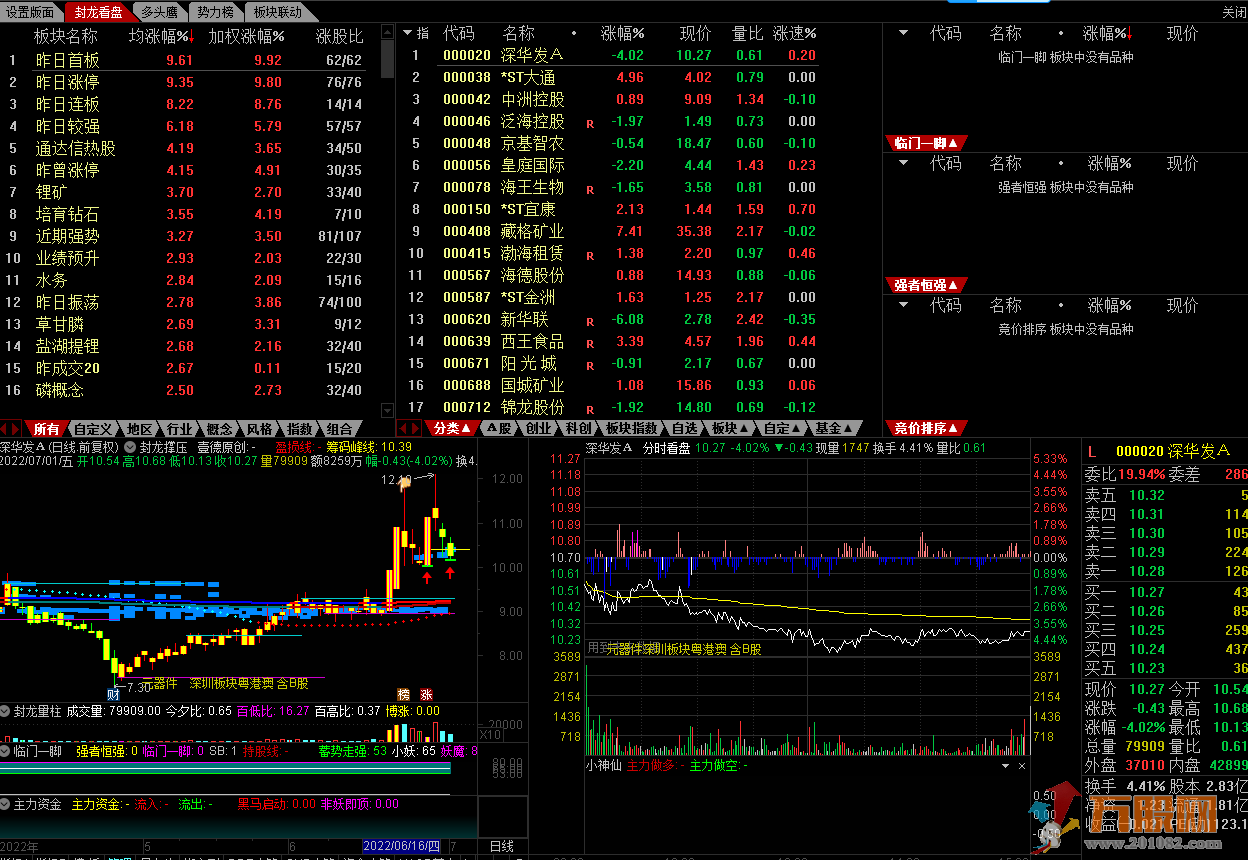Select the 行业 sector filter tab
This screenshot has height=860, width=1248.
click(x=180, y=428)
